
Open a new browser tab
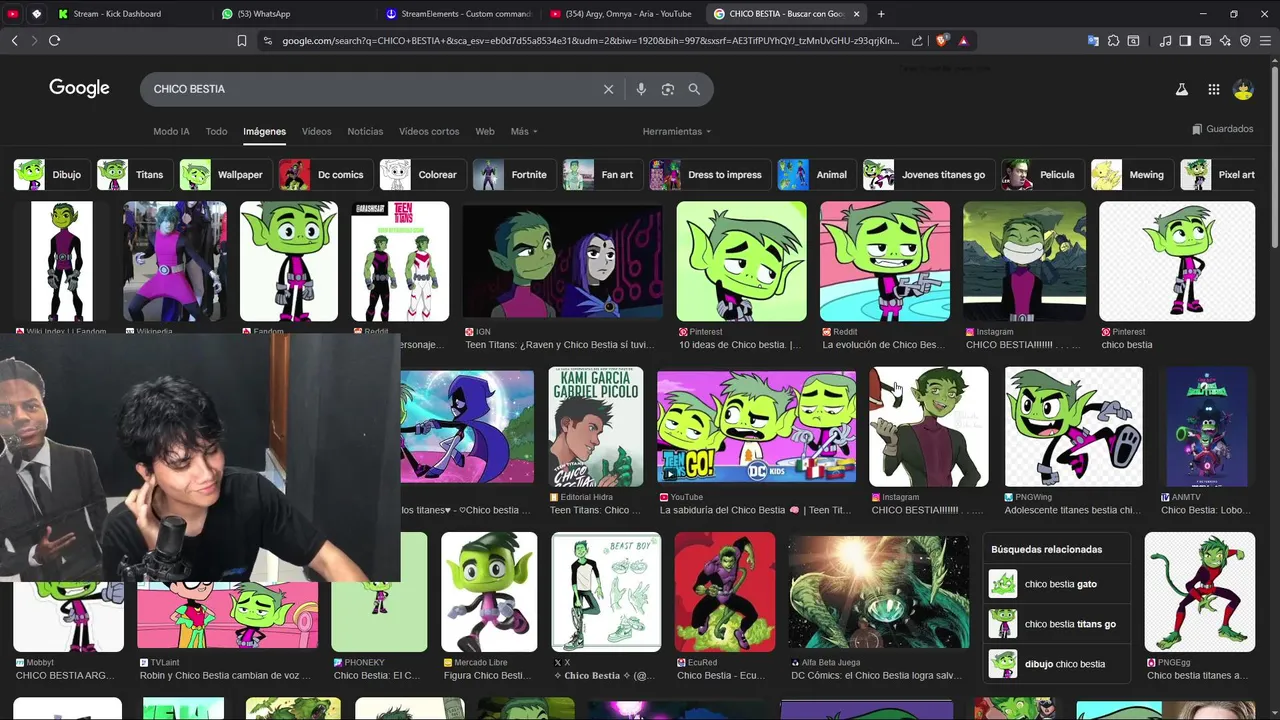click(x=881, y=14)
